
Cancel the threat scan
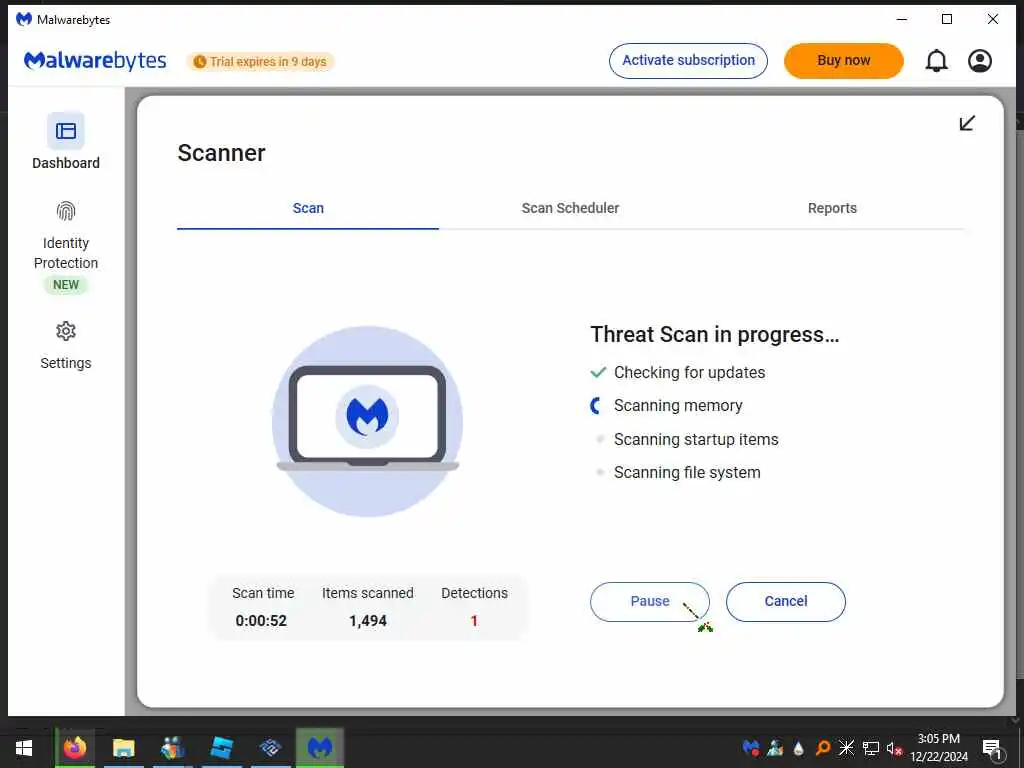click(x=786, y=601)
